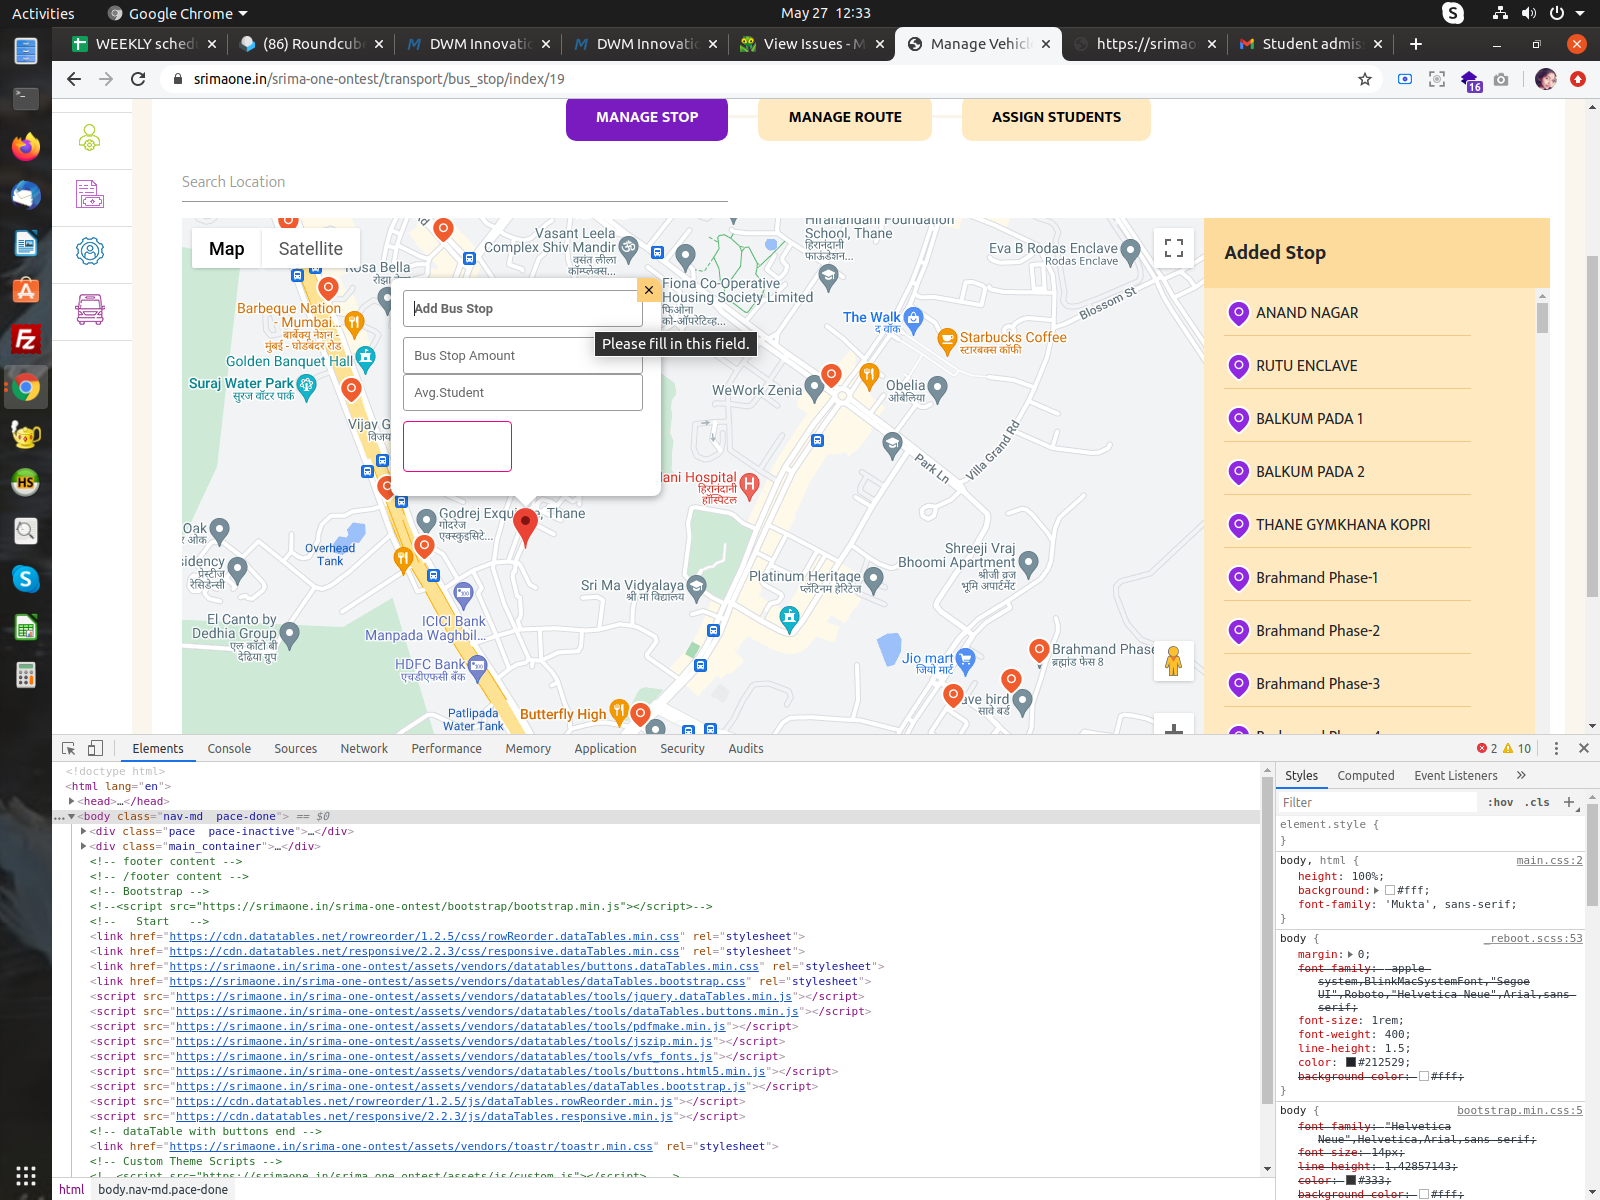The image size is (1600, 1200).
Task: Click the Starbucks Coffee map marker
Action: click(x=947, y=342)
